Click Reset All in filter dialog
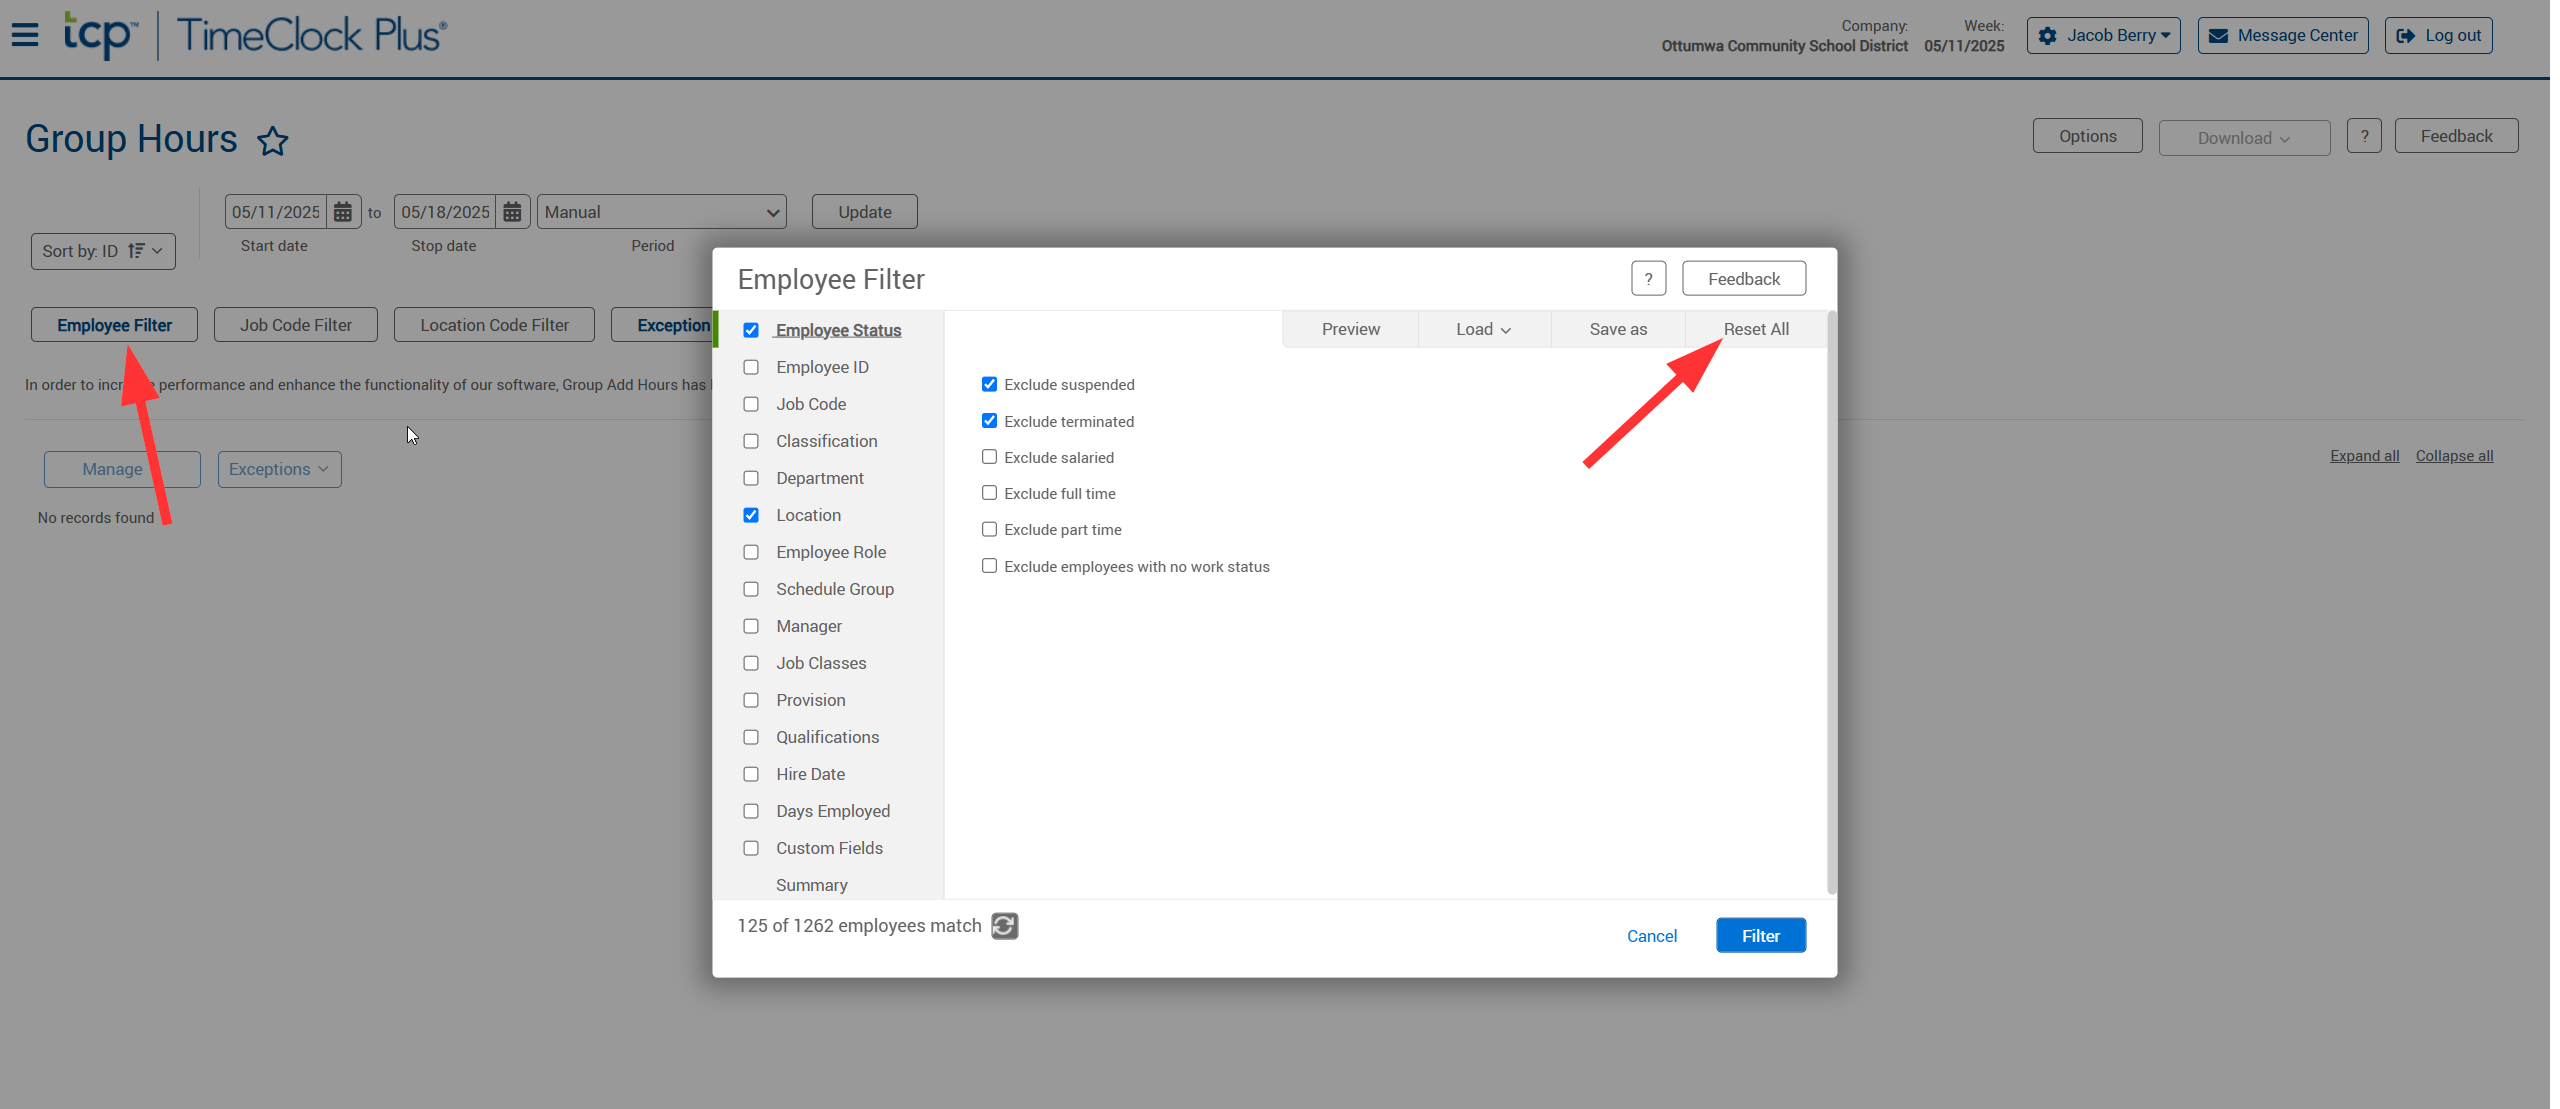 coord(1755,329)
